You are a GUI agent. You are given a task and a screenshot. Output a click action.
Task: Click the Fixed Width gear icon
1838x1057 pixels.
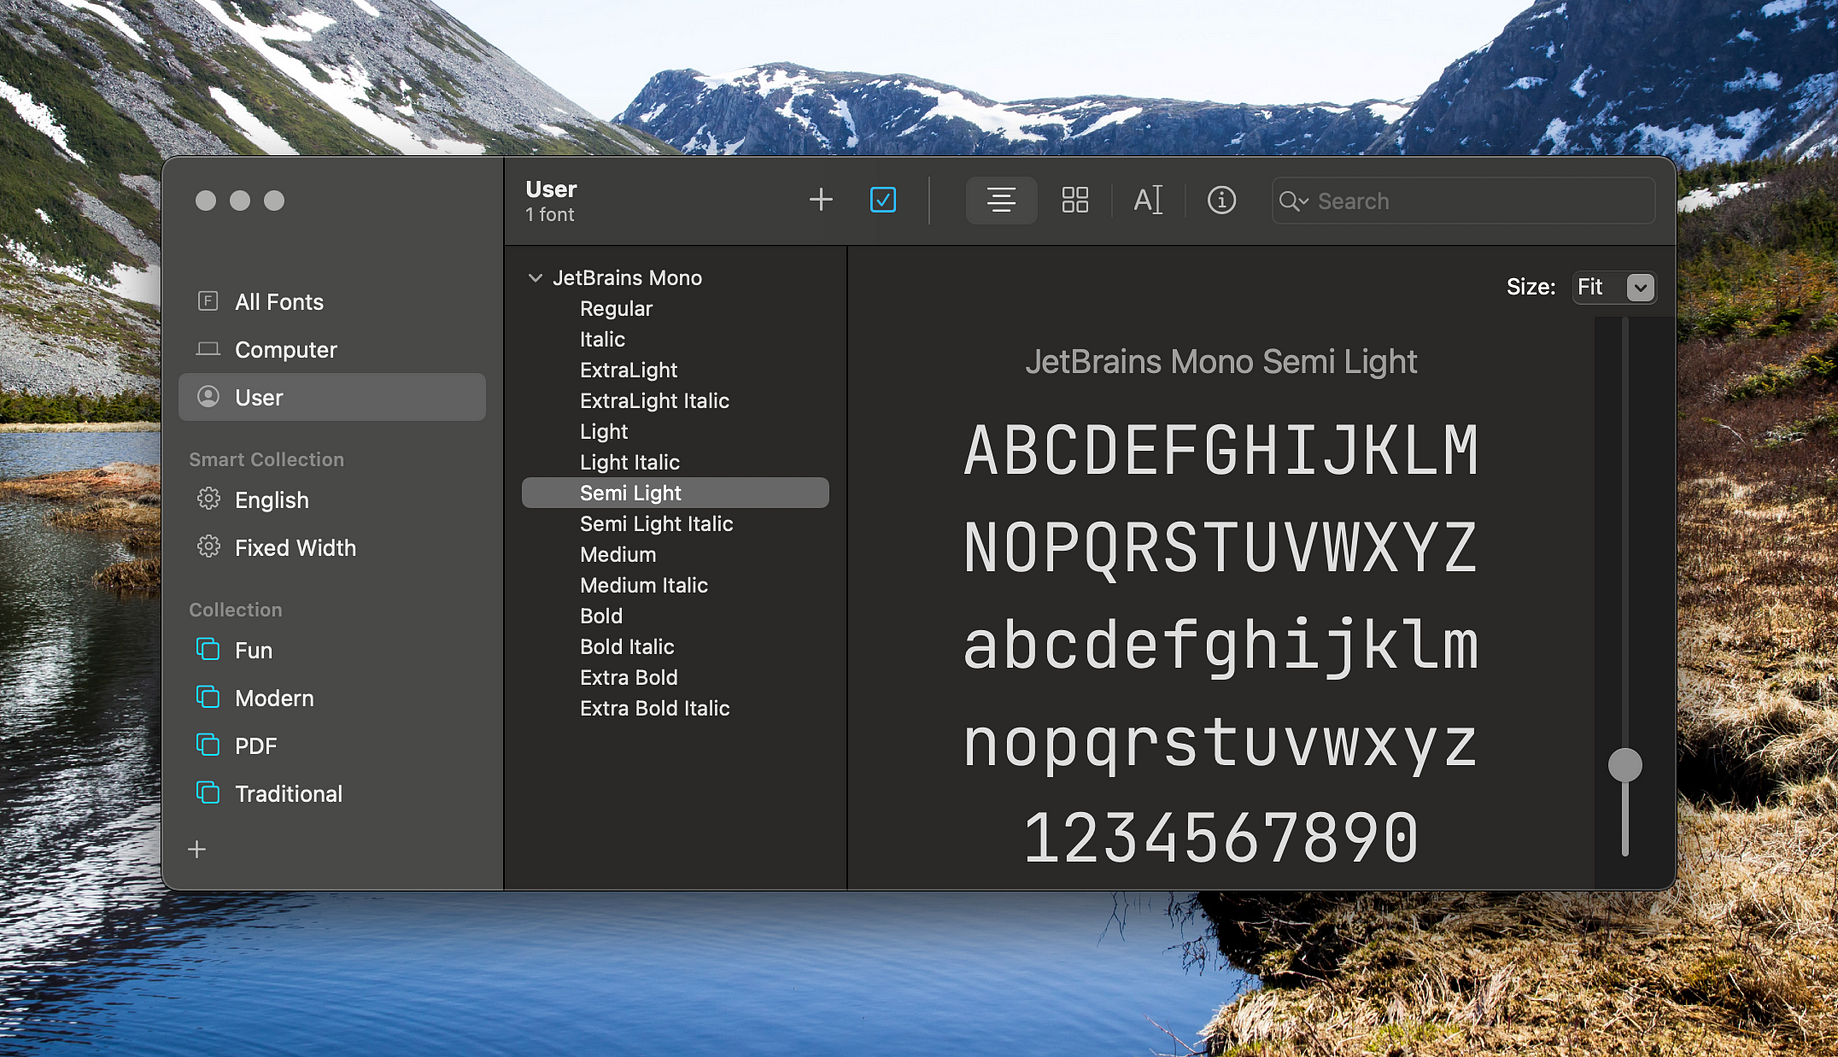[x=208, y=546]
